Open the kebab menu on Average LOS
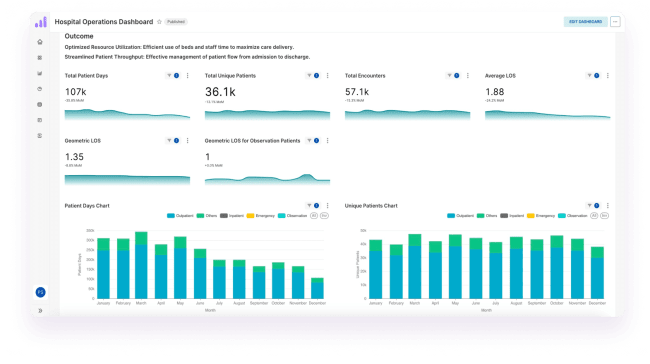This screenshot has width=650, height=364. click(608, 75)
